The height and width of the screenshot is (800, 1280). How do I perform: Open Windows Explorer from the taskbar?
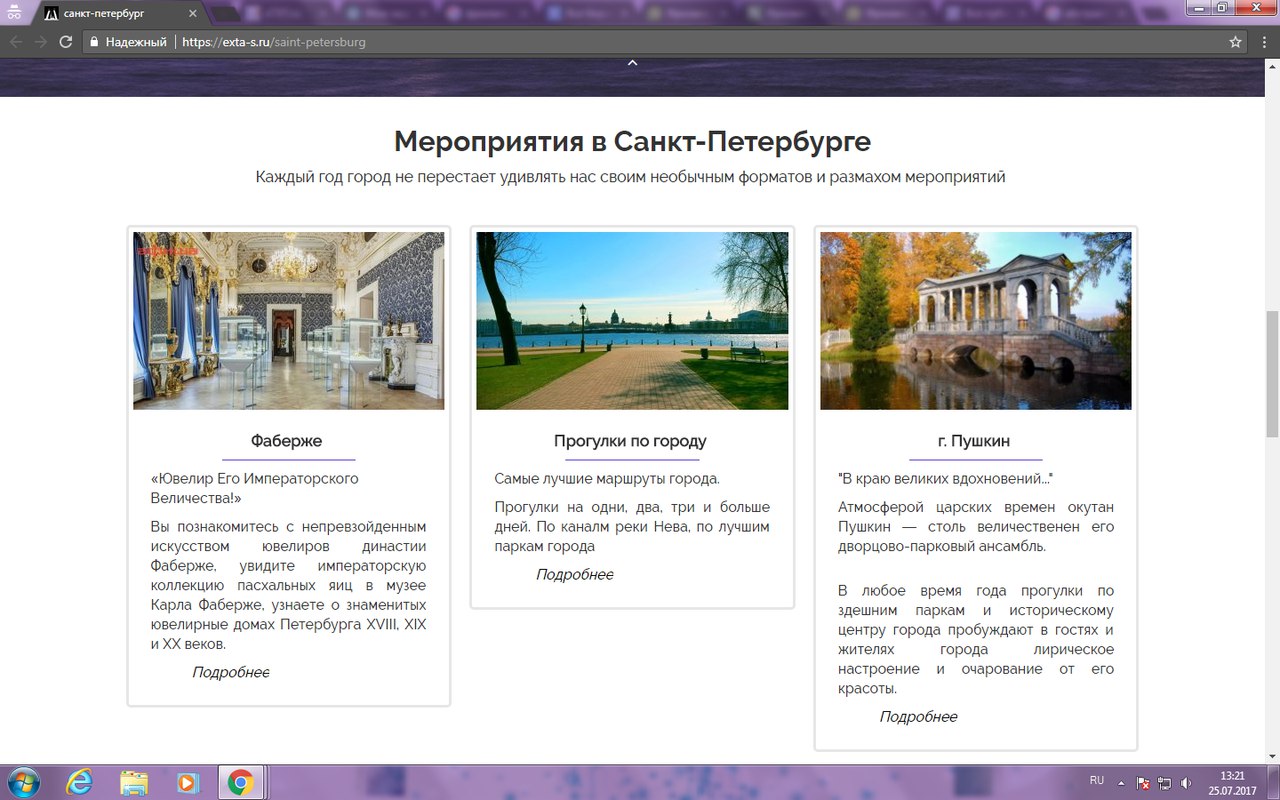(134, 781)
